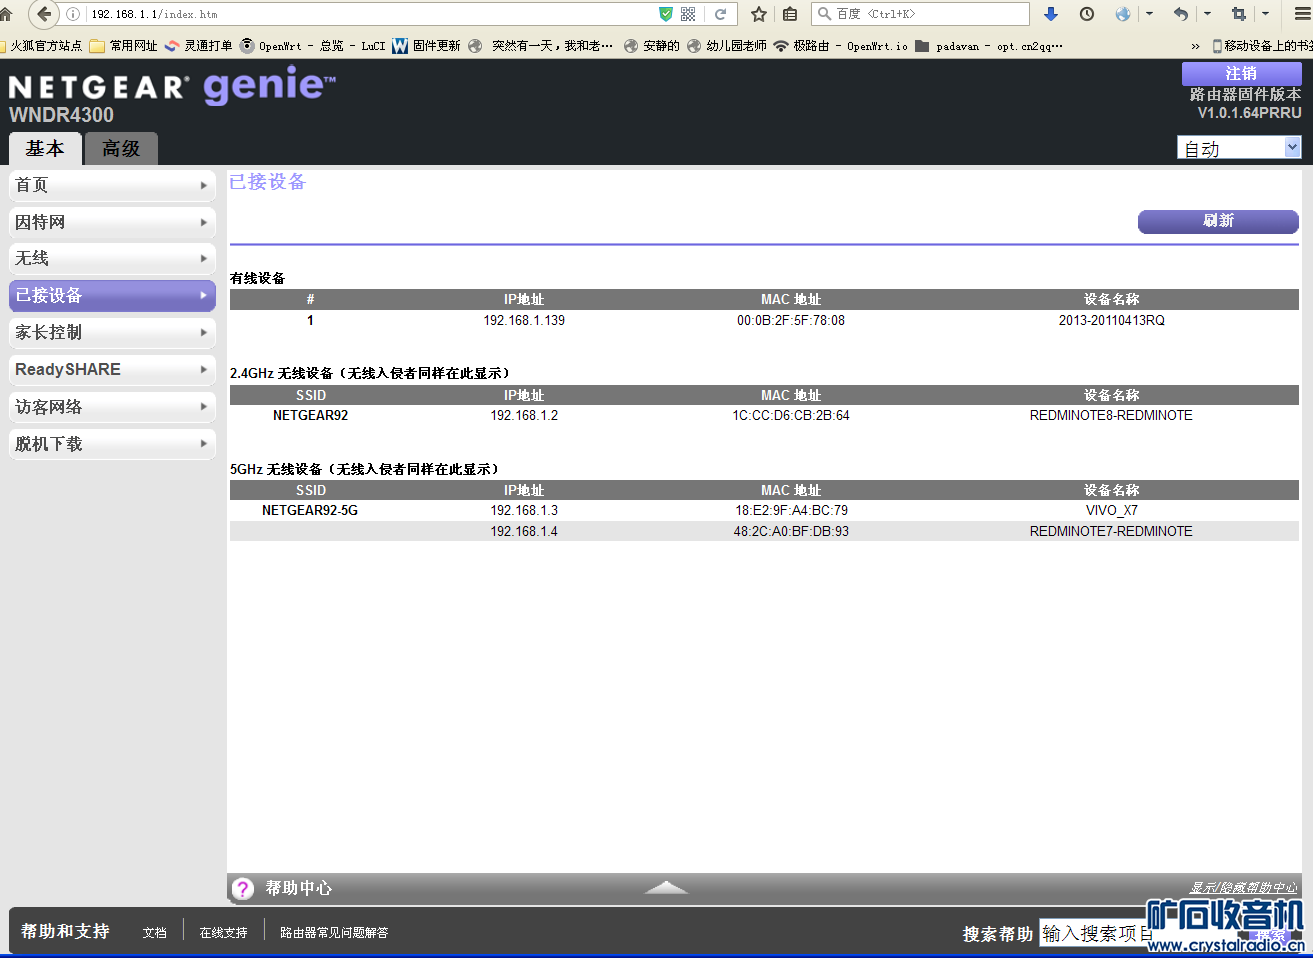Click device name 2013-20110413RQ
Image resolution: width=1313 pixels, height=958 pixels.
click(x=1112, y=320)
